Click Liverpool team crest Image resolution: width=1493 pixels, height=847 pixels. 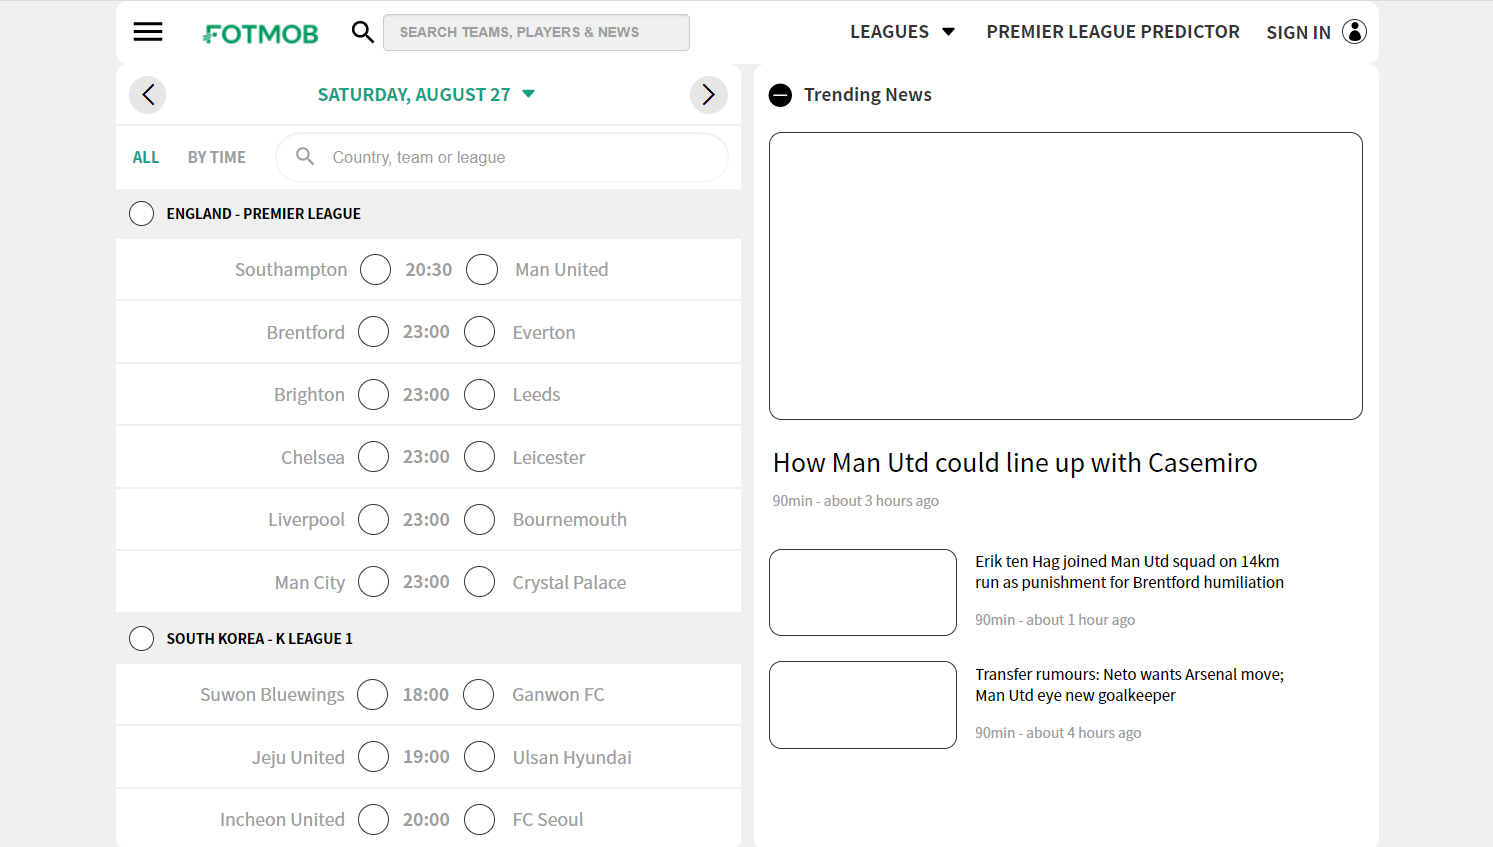[x=373, y=520]
